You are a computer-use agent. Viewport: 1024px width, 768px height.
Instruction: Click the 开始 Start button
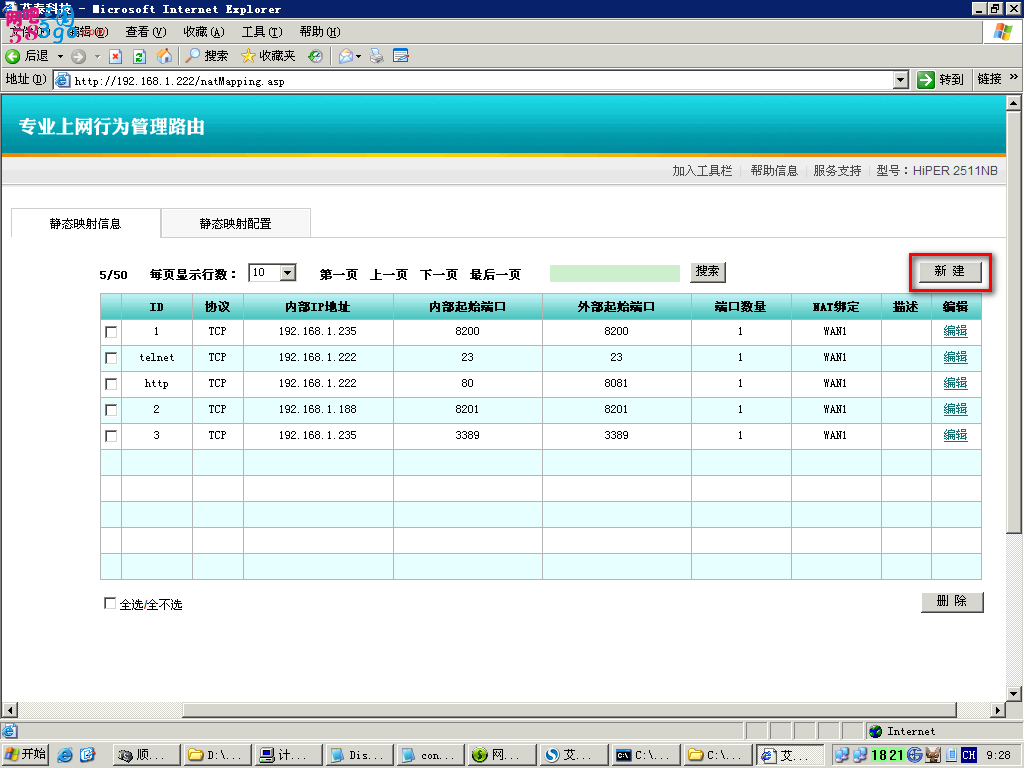point(25,754)
